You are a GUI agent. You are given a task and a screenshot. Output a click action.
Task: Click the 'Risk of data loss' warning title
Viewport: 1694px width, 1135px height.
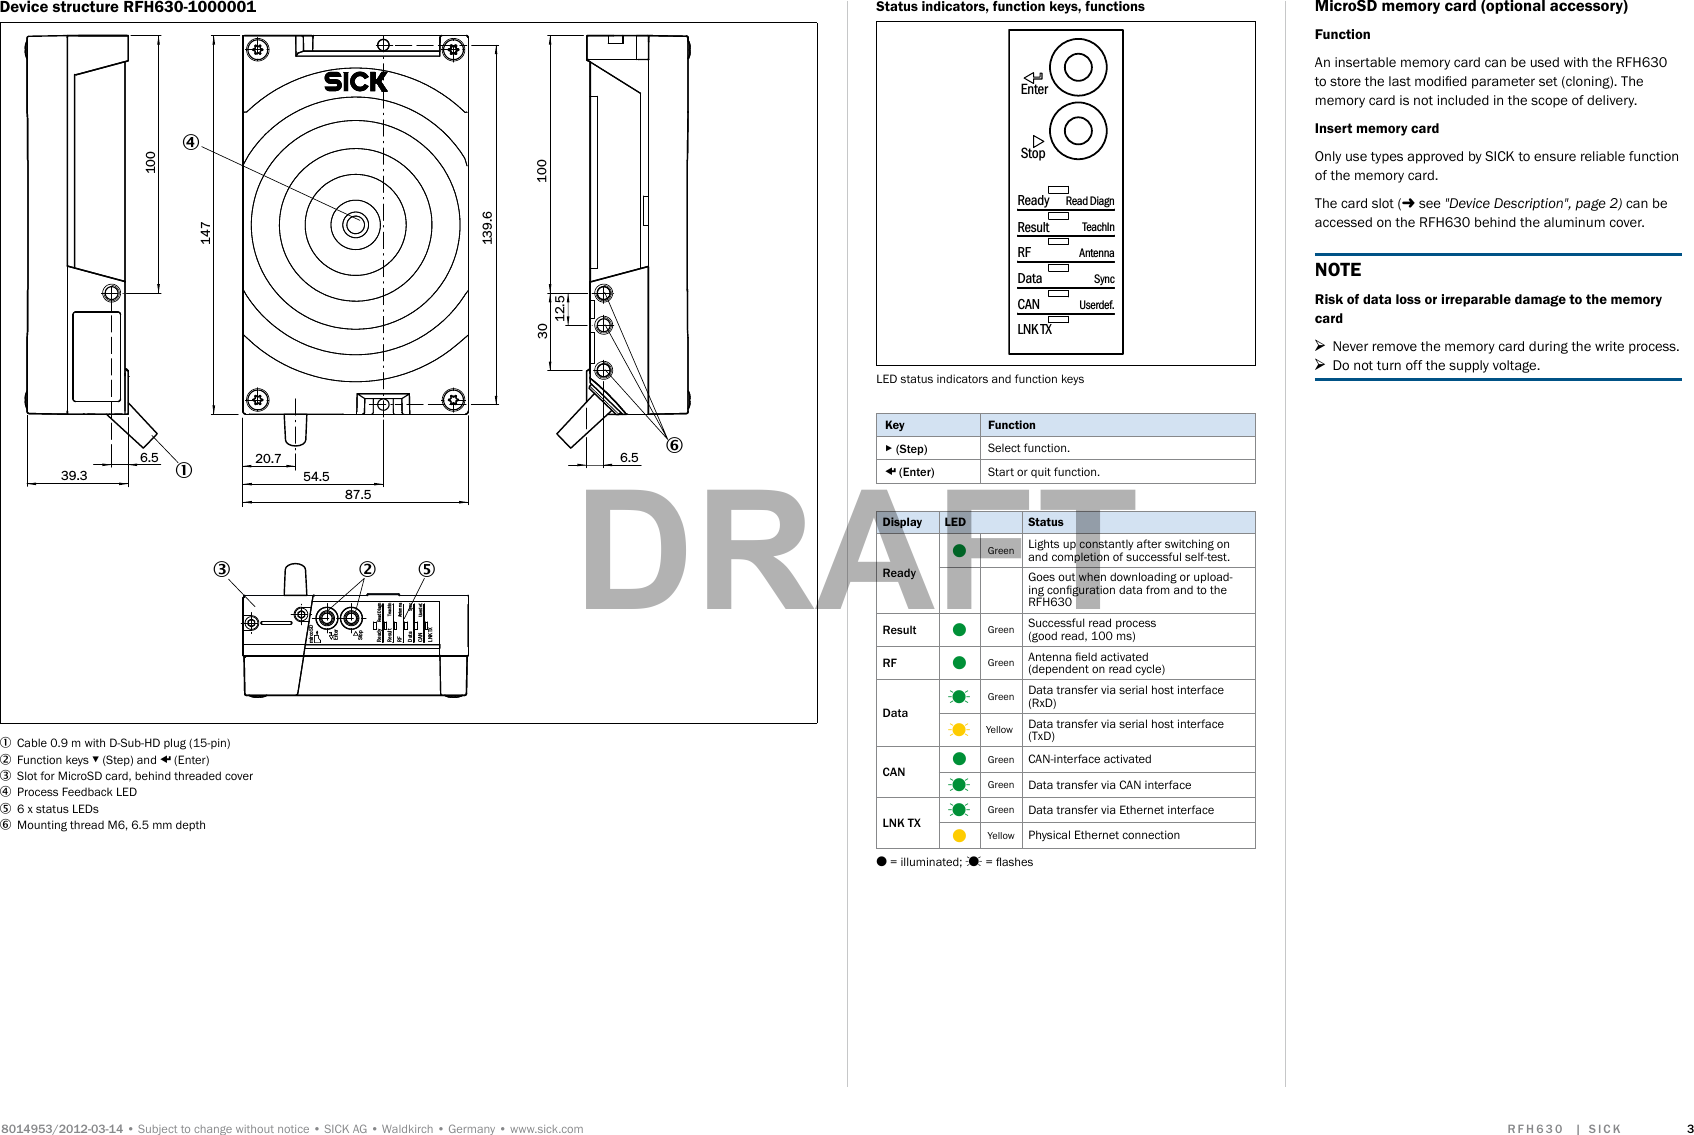[1488, 308]
